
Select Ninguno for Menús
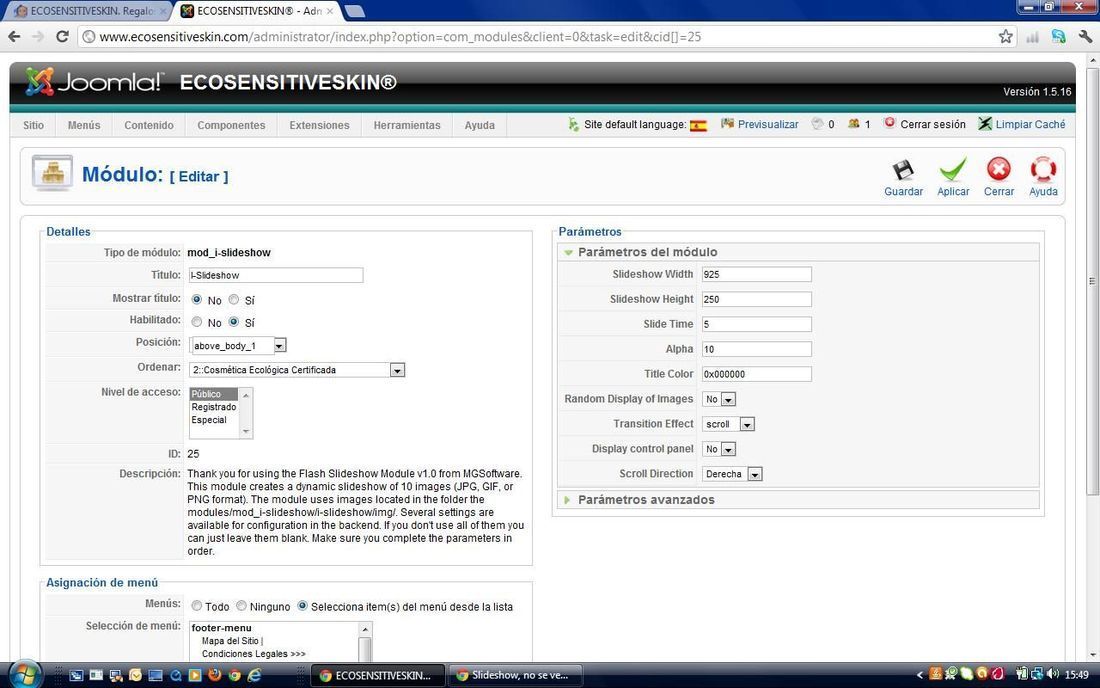241,606
